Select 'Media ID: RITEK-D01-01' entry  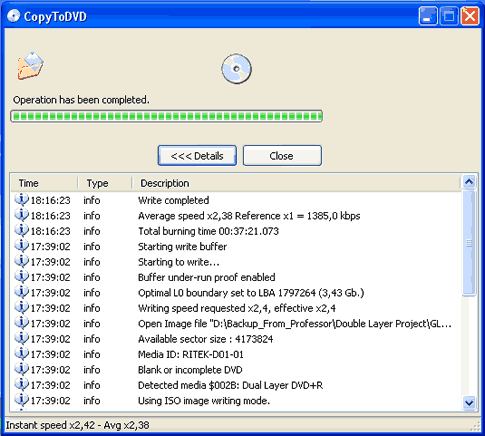coord(191,354)
